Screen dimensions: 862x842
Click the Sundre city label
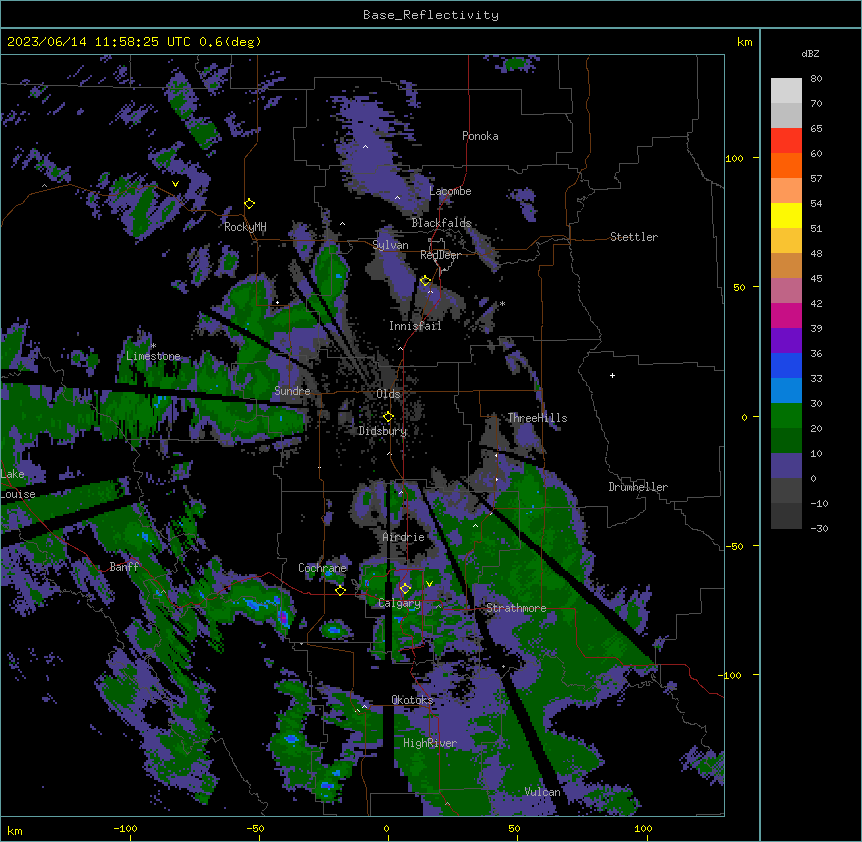coord(292,391)
